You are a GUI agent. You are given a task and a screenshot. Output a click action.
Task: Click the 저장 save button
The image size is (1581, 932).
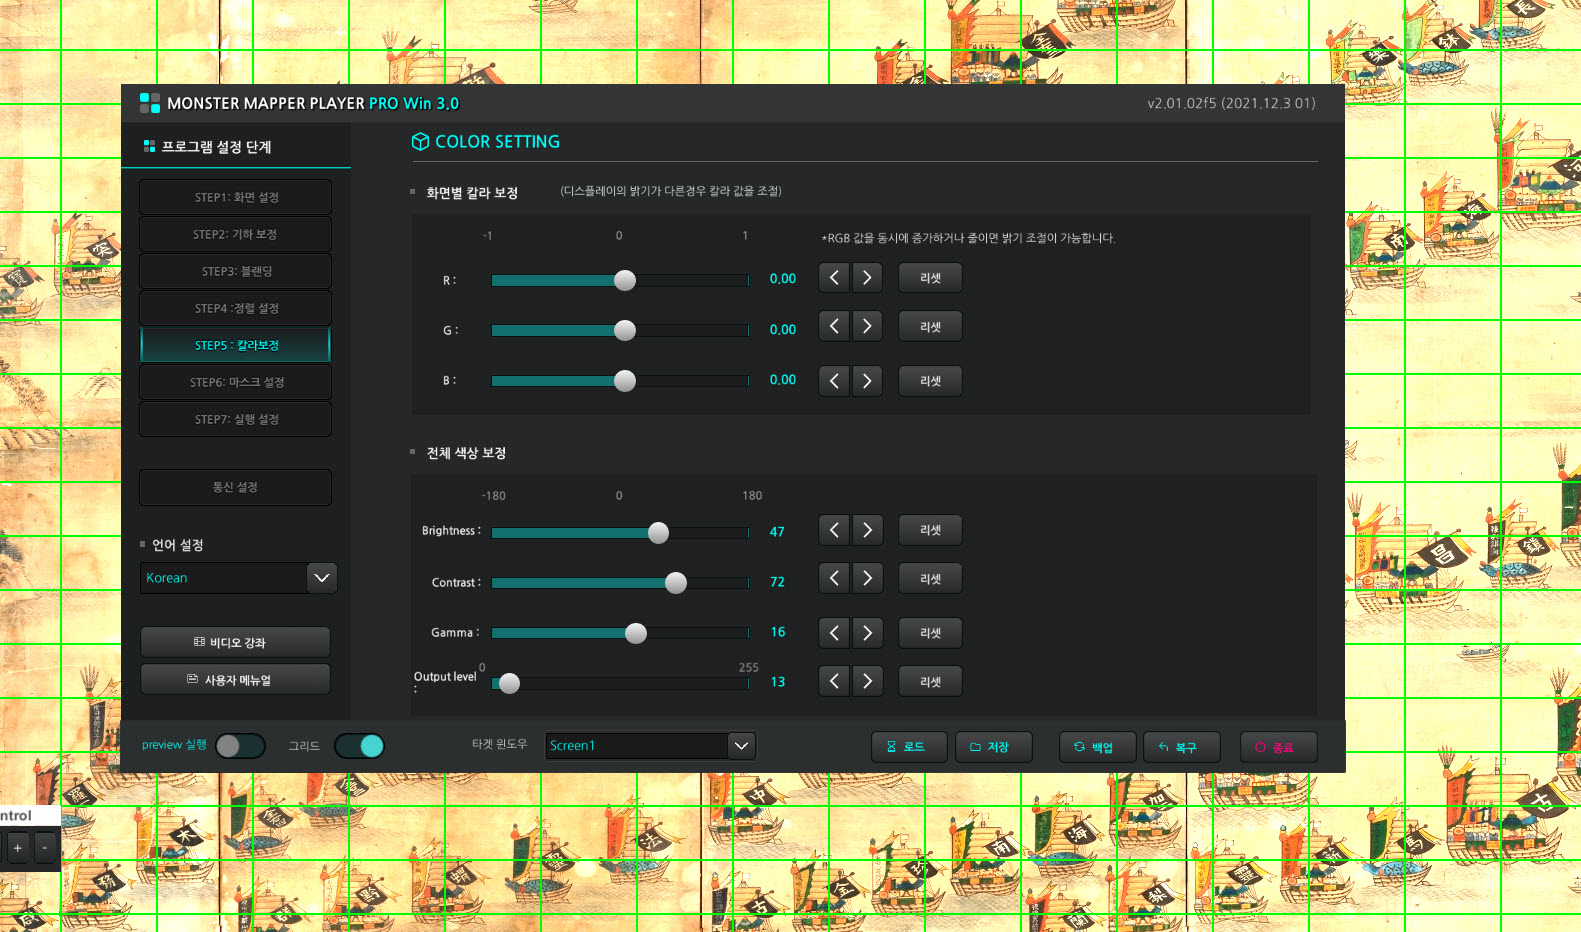pyautogui.click(x=993, y=747)
